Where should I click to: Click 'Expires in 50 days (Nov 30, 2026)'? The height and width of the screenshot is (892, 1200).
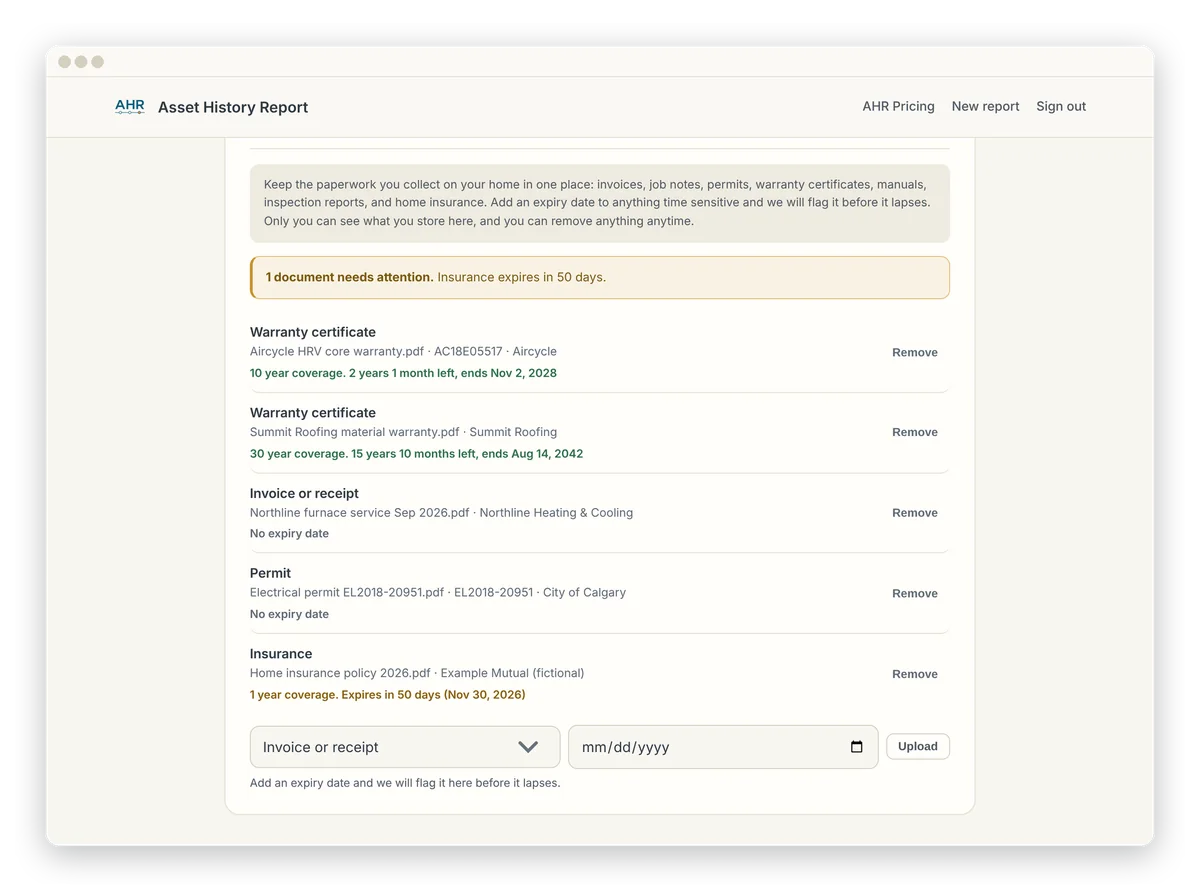click(x=433, y=694)
